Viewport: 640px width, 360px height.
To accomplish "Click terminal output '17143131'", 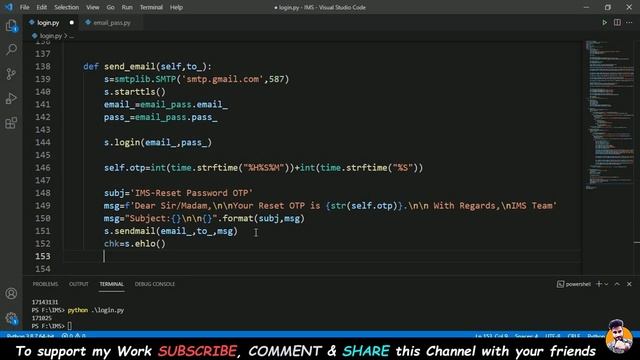I will click(45, 302).
